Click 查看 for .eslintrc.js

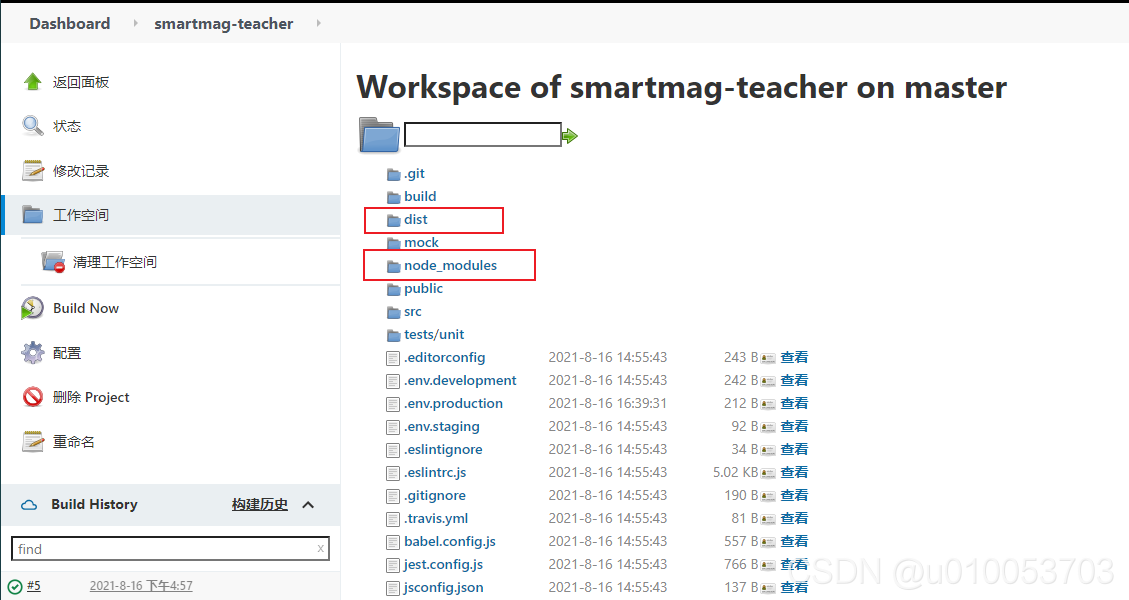coord(794,473)
